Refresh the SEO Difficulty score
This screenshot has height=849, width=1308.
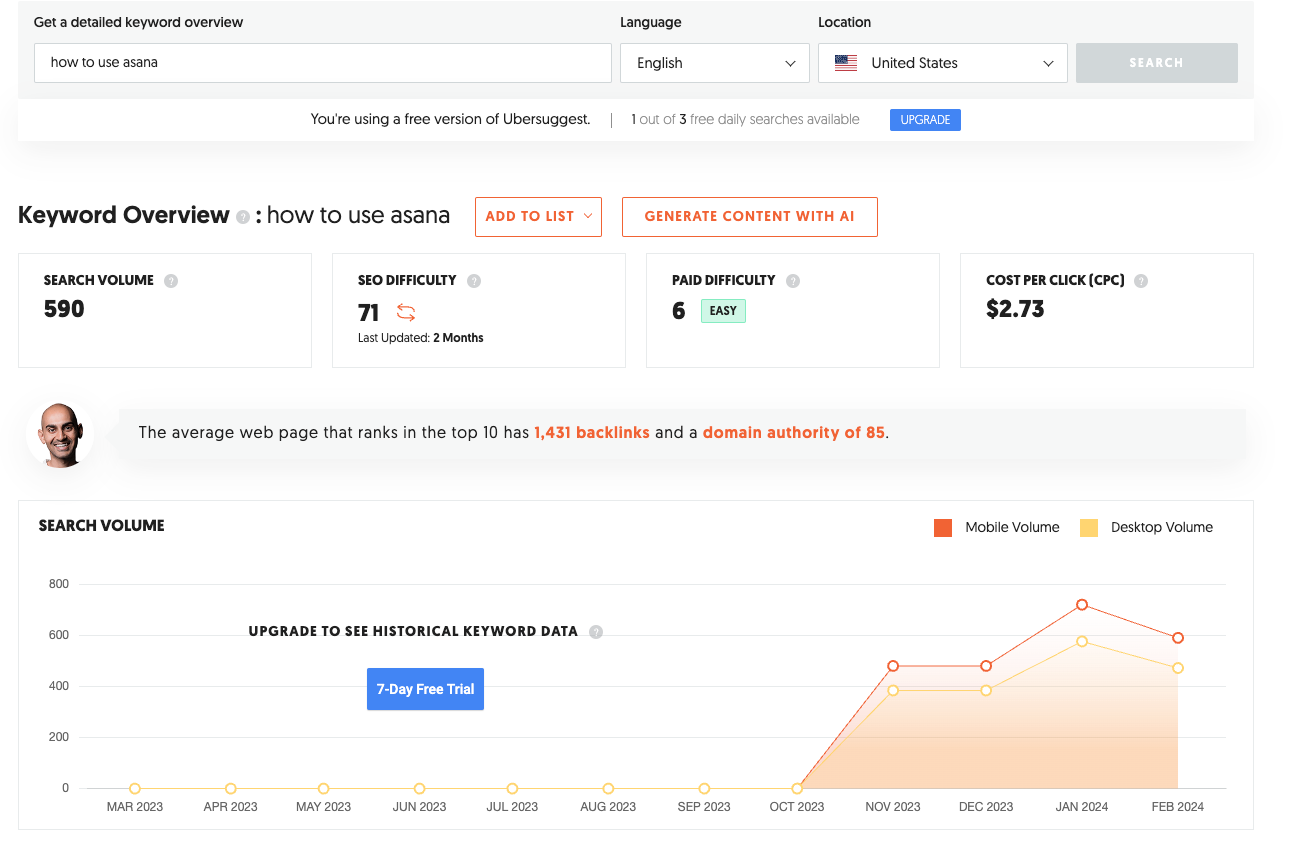(x=406, y=312)
